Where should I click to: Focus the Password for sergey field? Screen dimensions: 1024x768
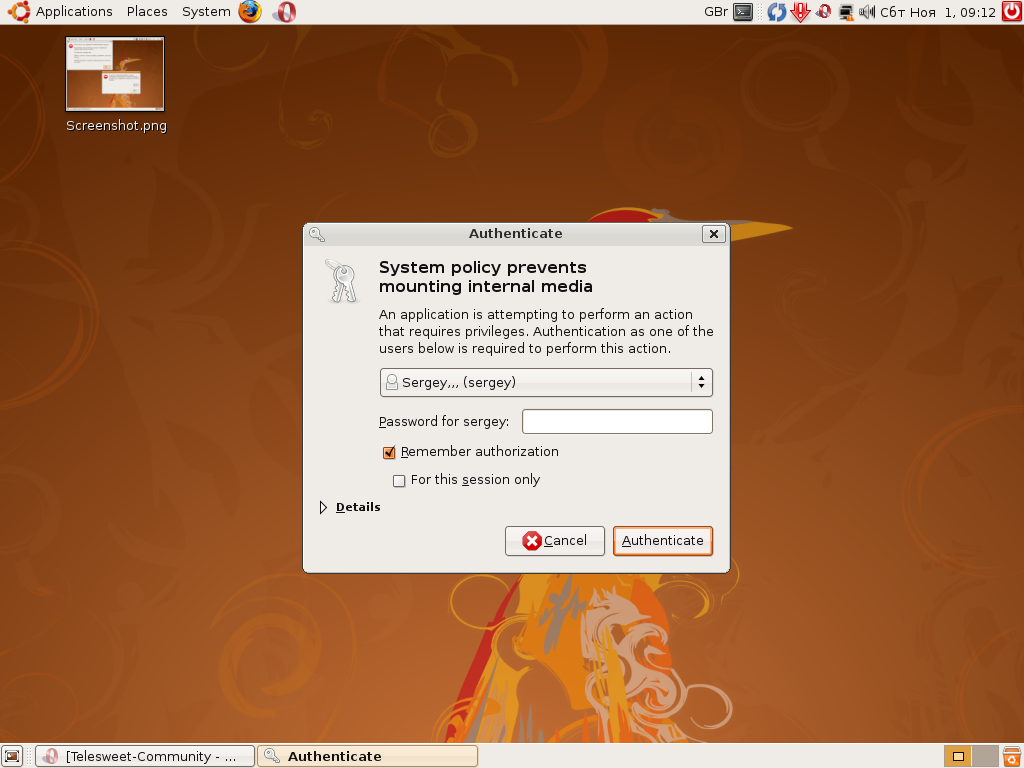tap(617, 422)
